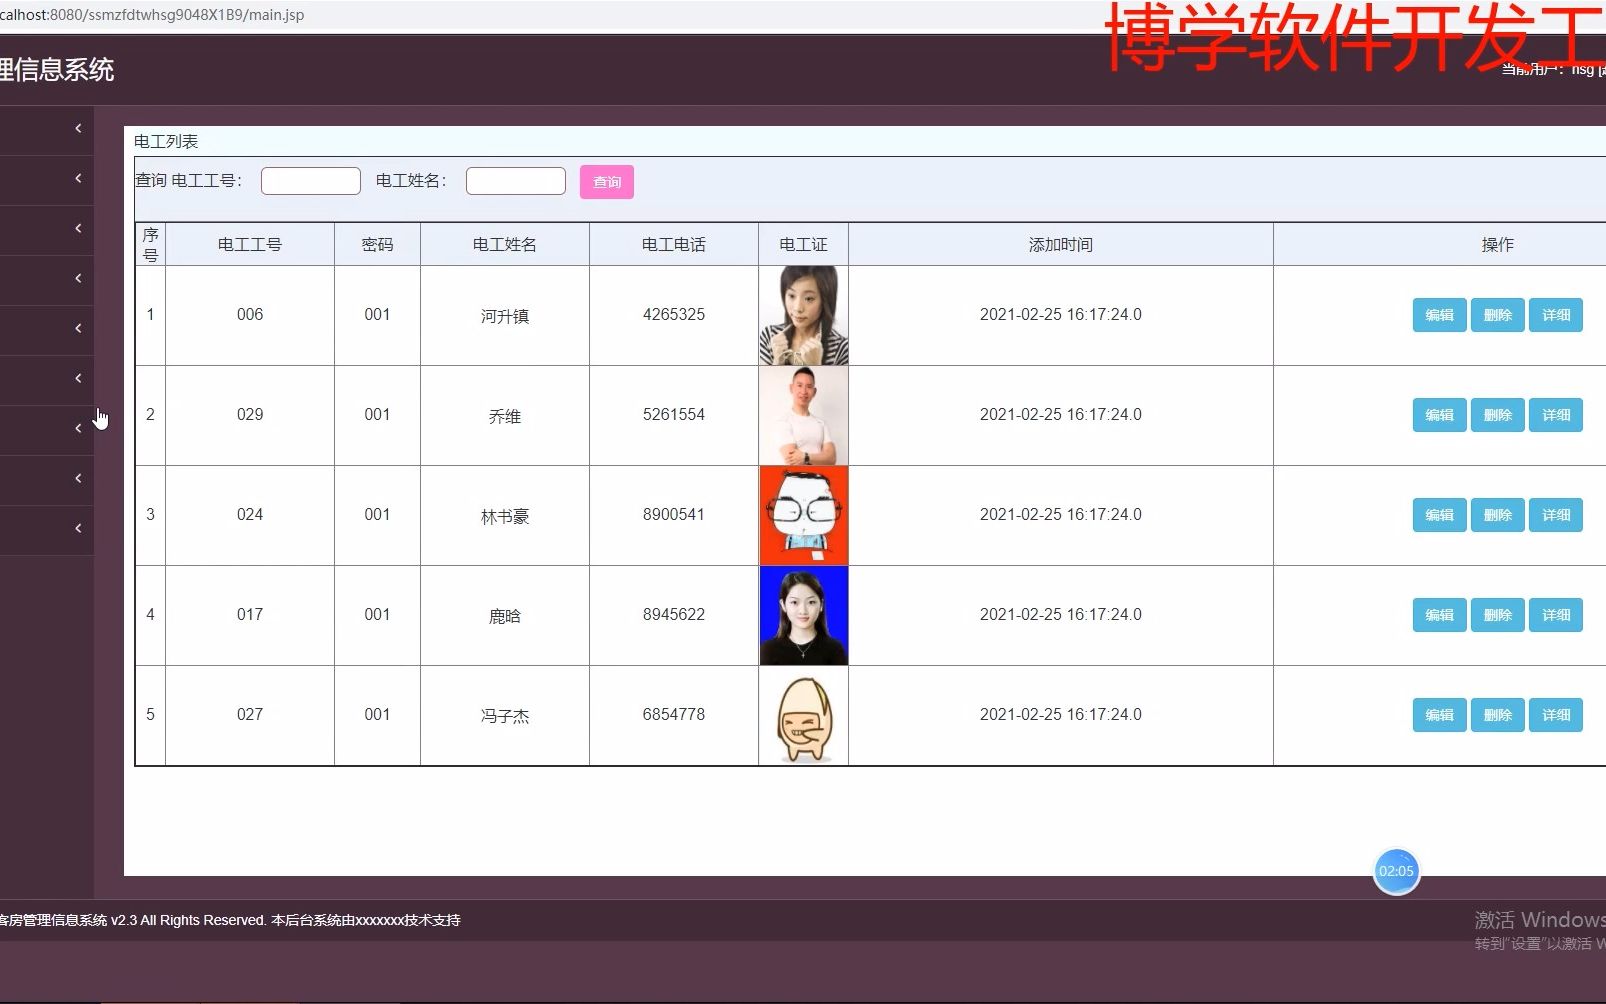Select the name cell 鹿晗
Image resolution: width=1606 pixels, height=1004 pixels.
505,616
